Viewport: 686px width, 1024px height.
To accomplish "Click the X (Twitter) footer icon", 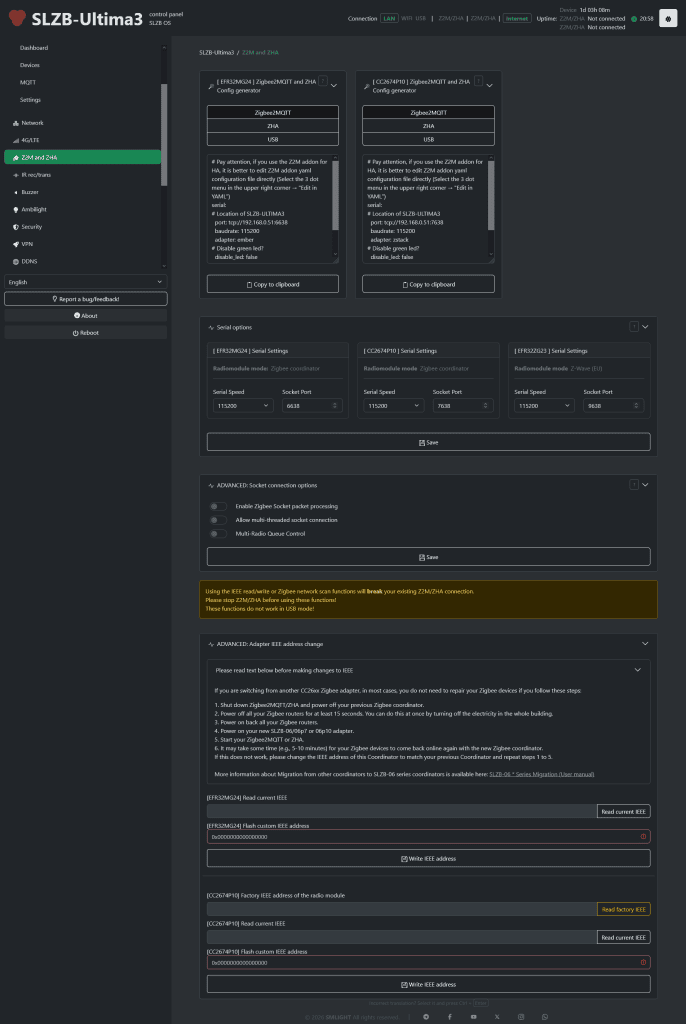I will coord(497,1016).
